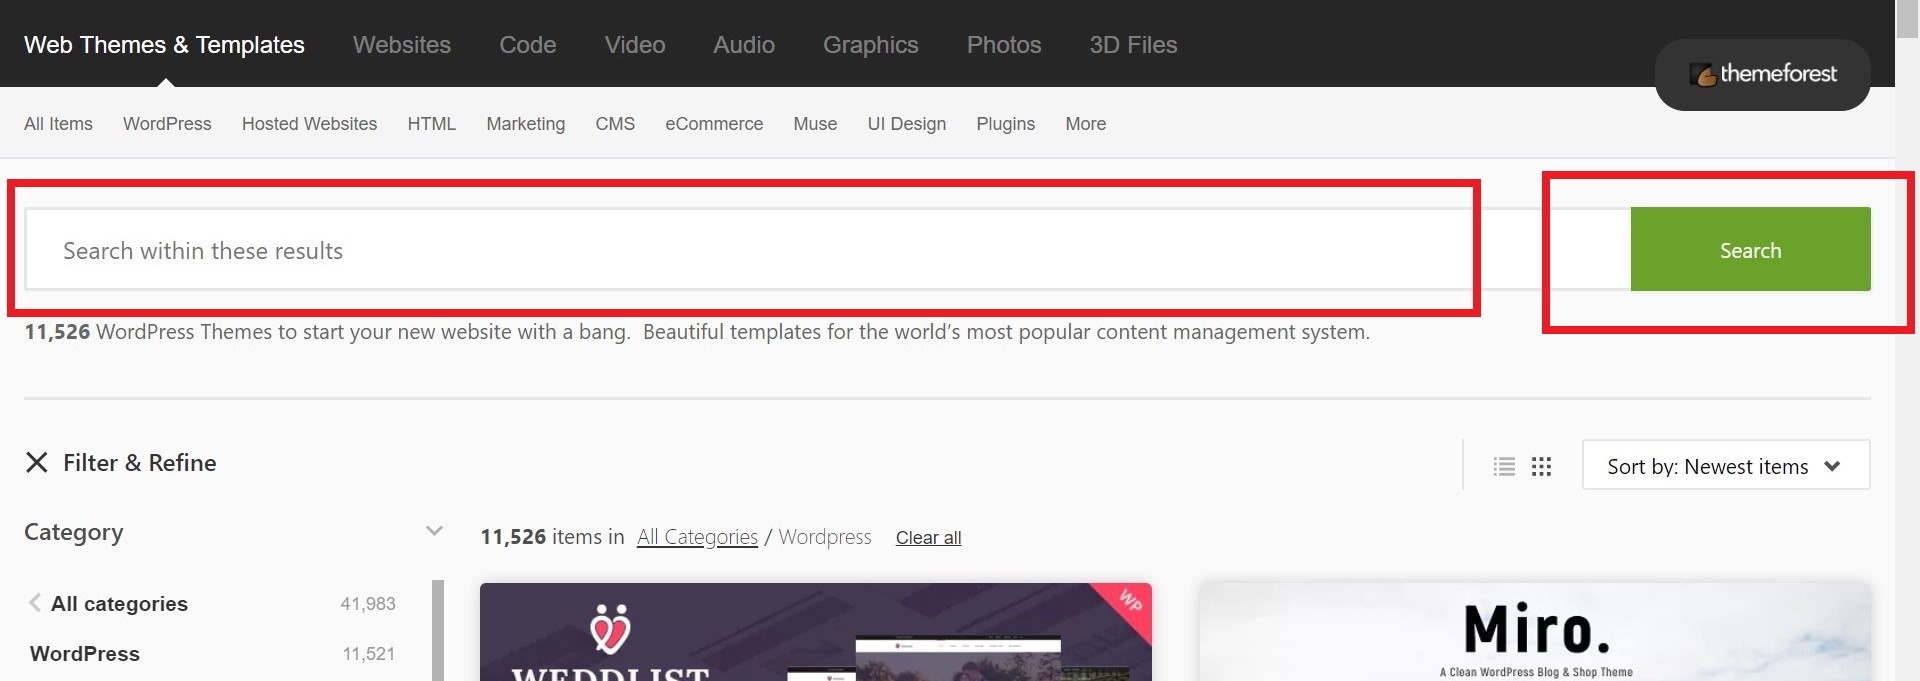Switch to grid view layout icon
Image resolution: width=1920 pixels, height=681 pixels.
(1541, 466)
